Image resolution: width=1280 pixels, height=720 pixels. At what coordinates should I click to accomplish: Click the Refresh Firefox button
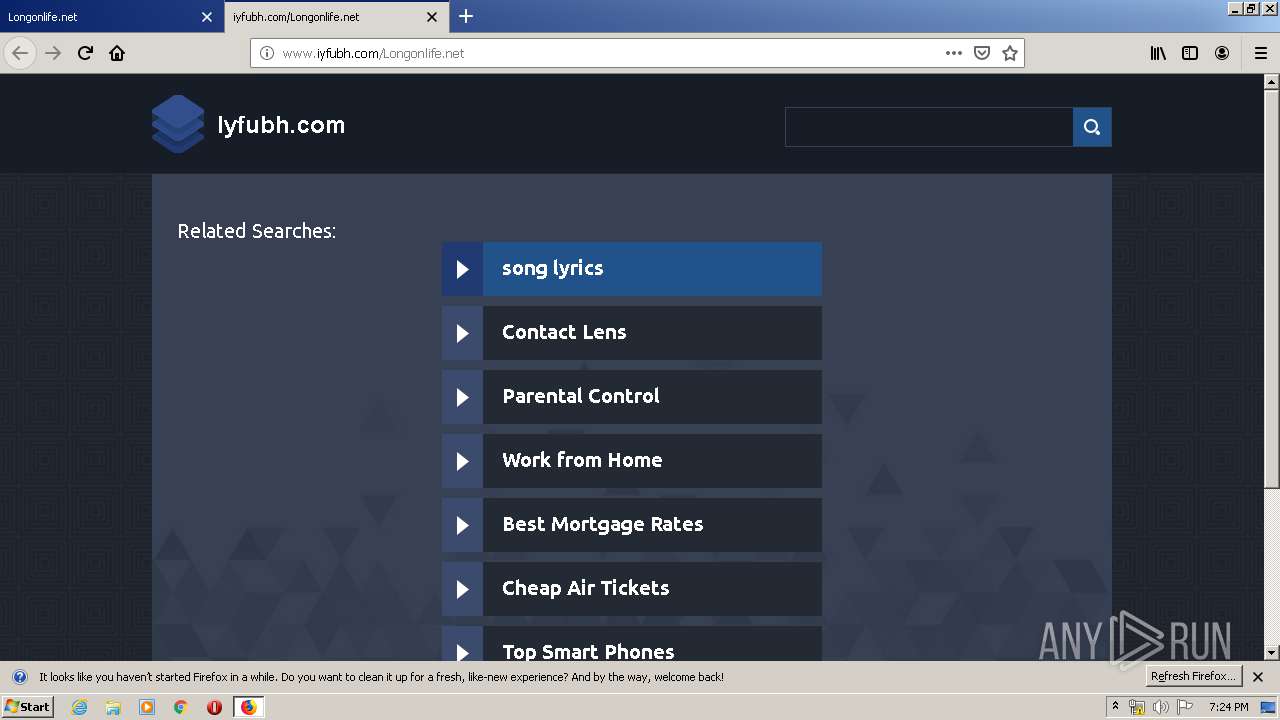[x=1194, y=677]
